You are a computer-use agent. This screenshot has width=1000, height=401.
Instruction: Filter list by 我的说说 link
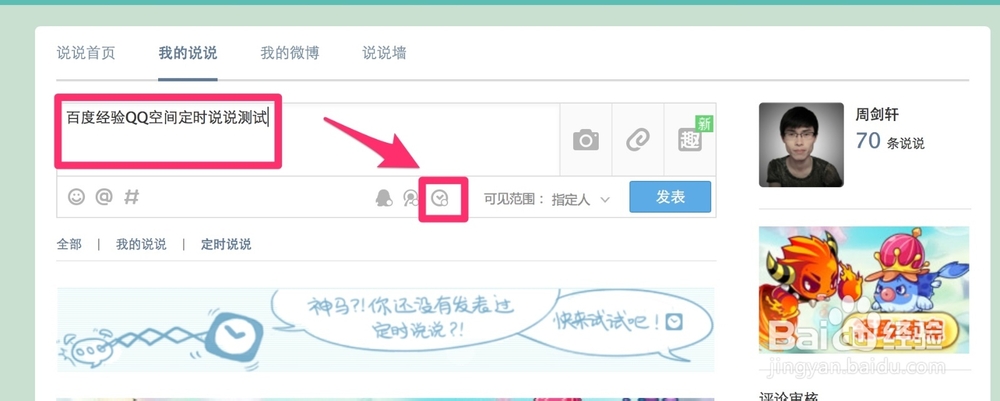pos(141,244)
